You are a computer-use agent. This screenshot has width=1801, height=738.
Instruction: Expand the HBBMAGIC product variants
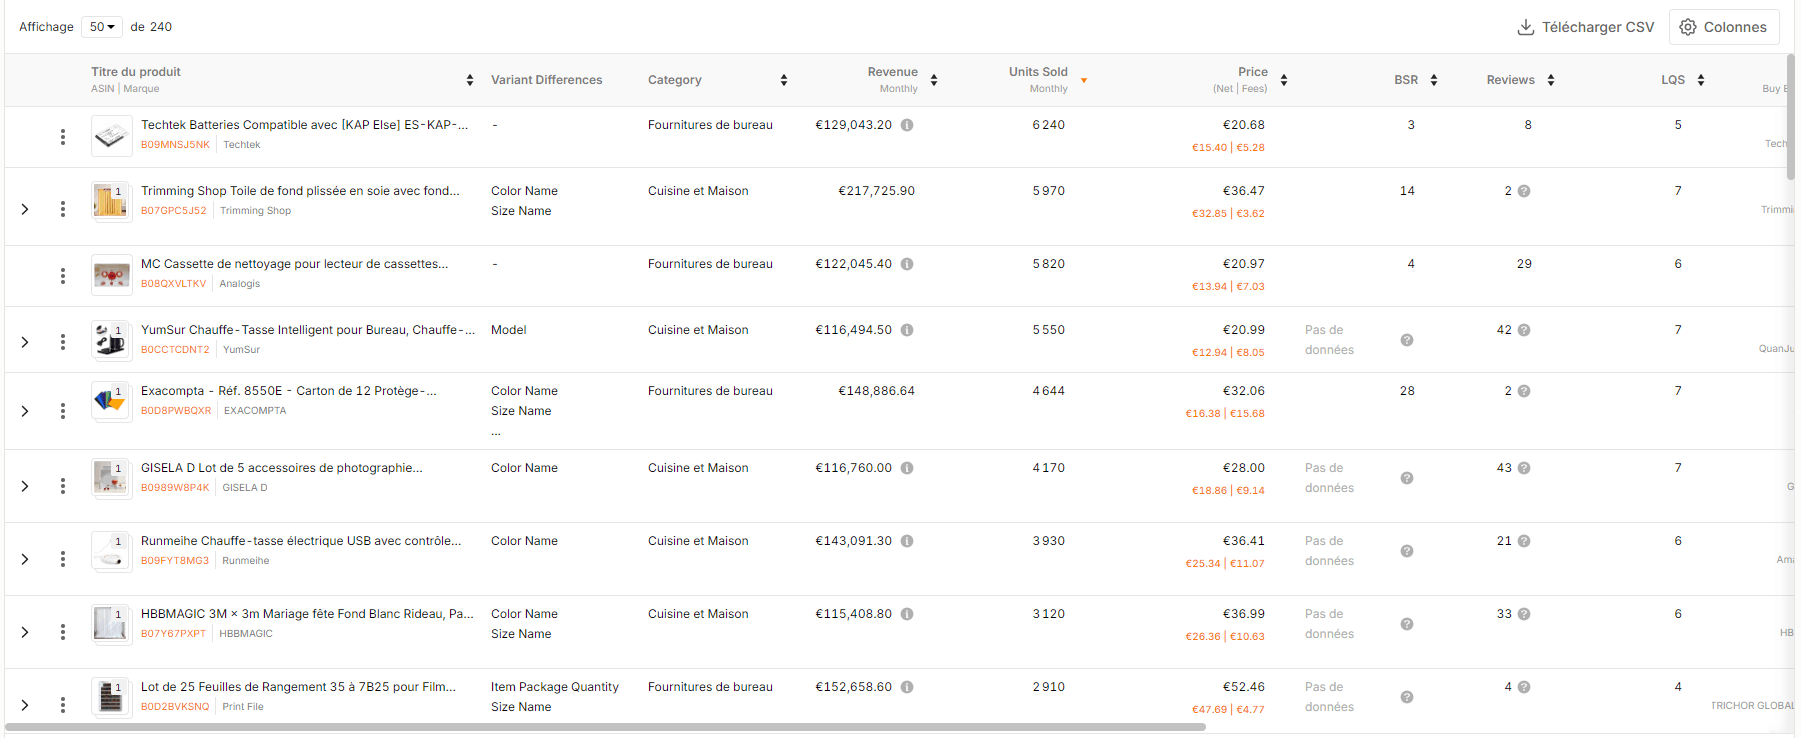click(x=25, y=632)
